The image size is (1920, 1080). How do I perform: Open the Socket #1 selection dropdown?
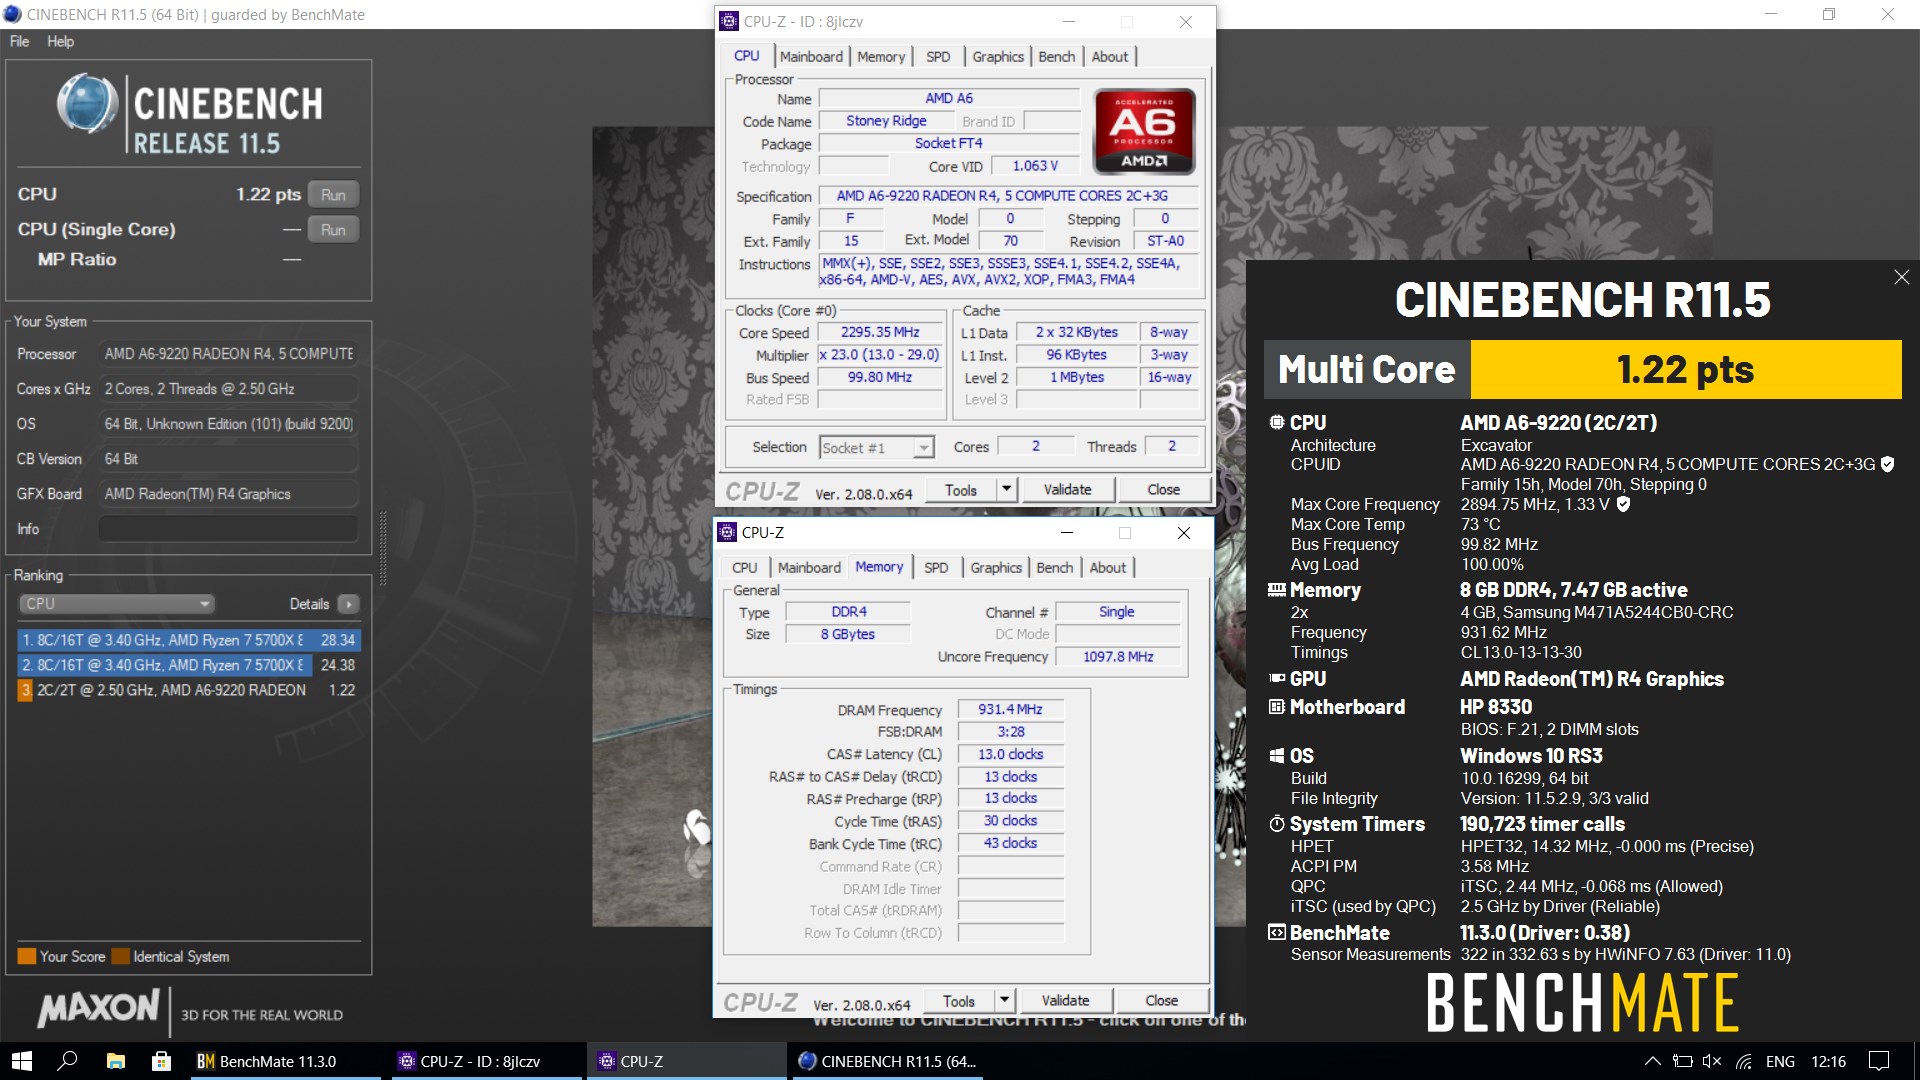pyautogui.click(x=877, y=447)
